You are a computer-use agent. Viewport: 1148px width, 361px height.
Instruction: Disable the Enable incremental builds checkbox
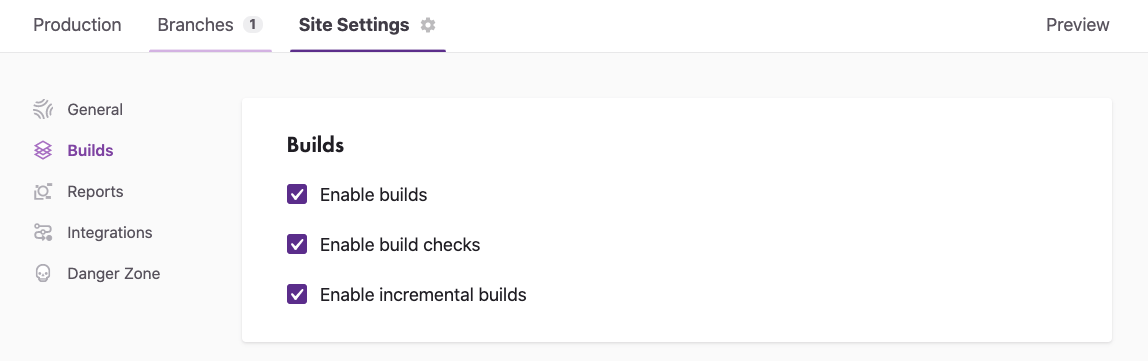(297, 294)
